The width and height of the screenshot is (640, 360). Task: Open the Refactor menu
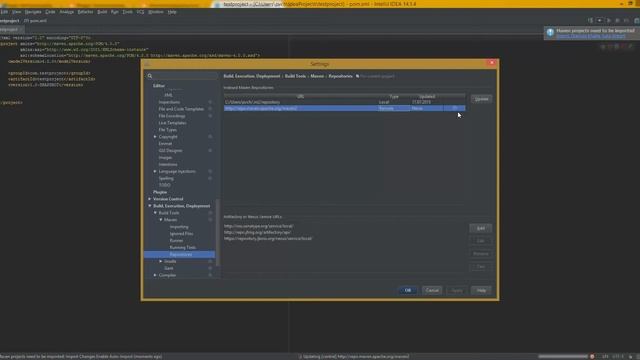pyautogui.click(x=85, y=12)
